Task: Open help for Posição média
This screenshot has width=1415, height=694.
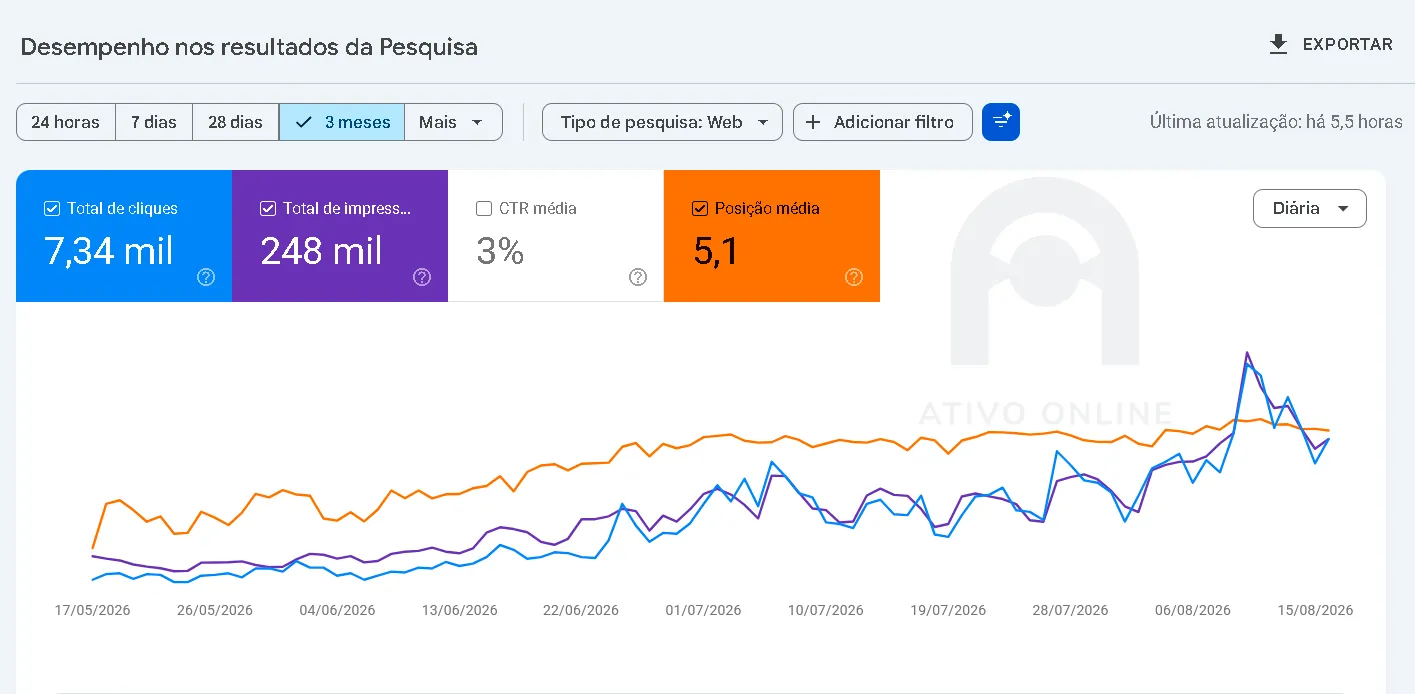Action: point(854,277)
